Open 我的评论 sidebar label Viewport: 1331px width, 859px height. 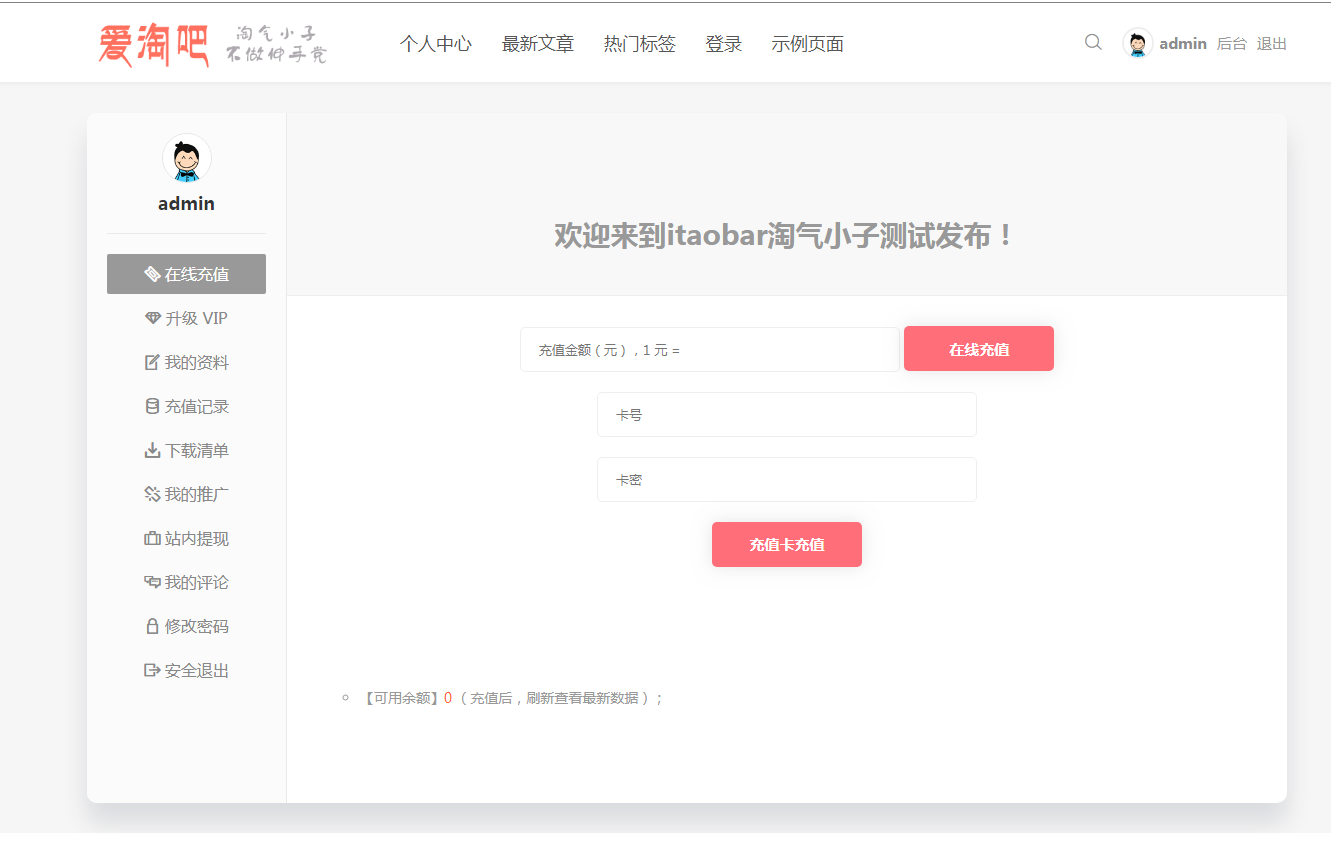(197, 582)
